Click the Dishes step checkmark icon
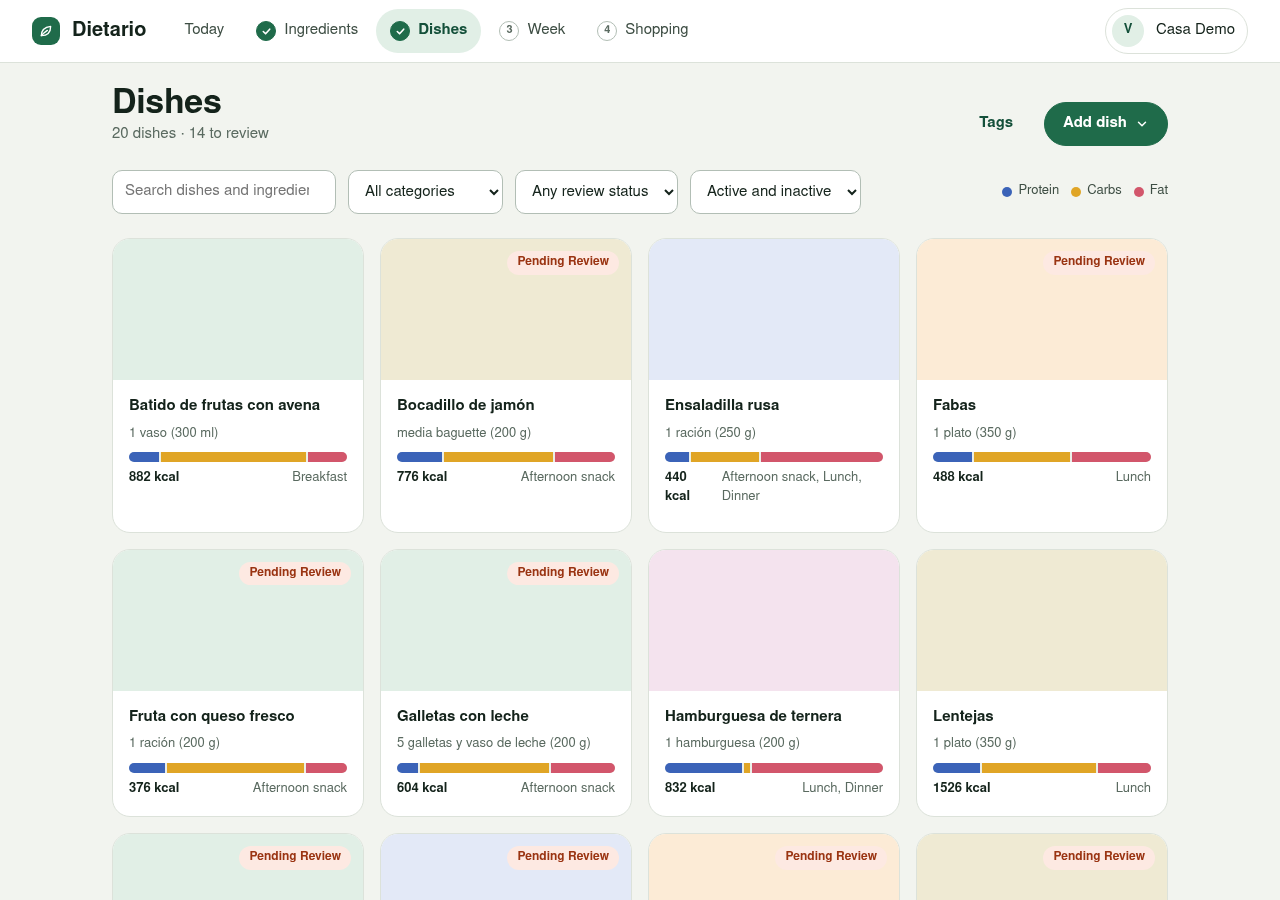Image resolution: width=1280 pixels, height=900 pixels. click(400, 31)
